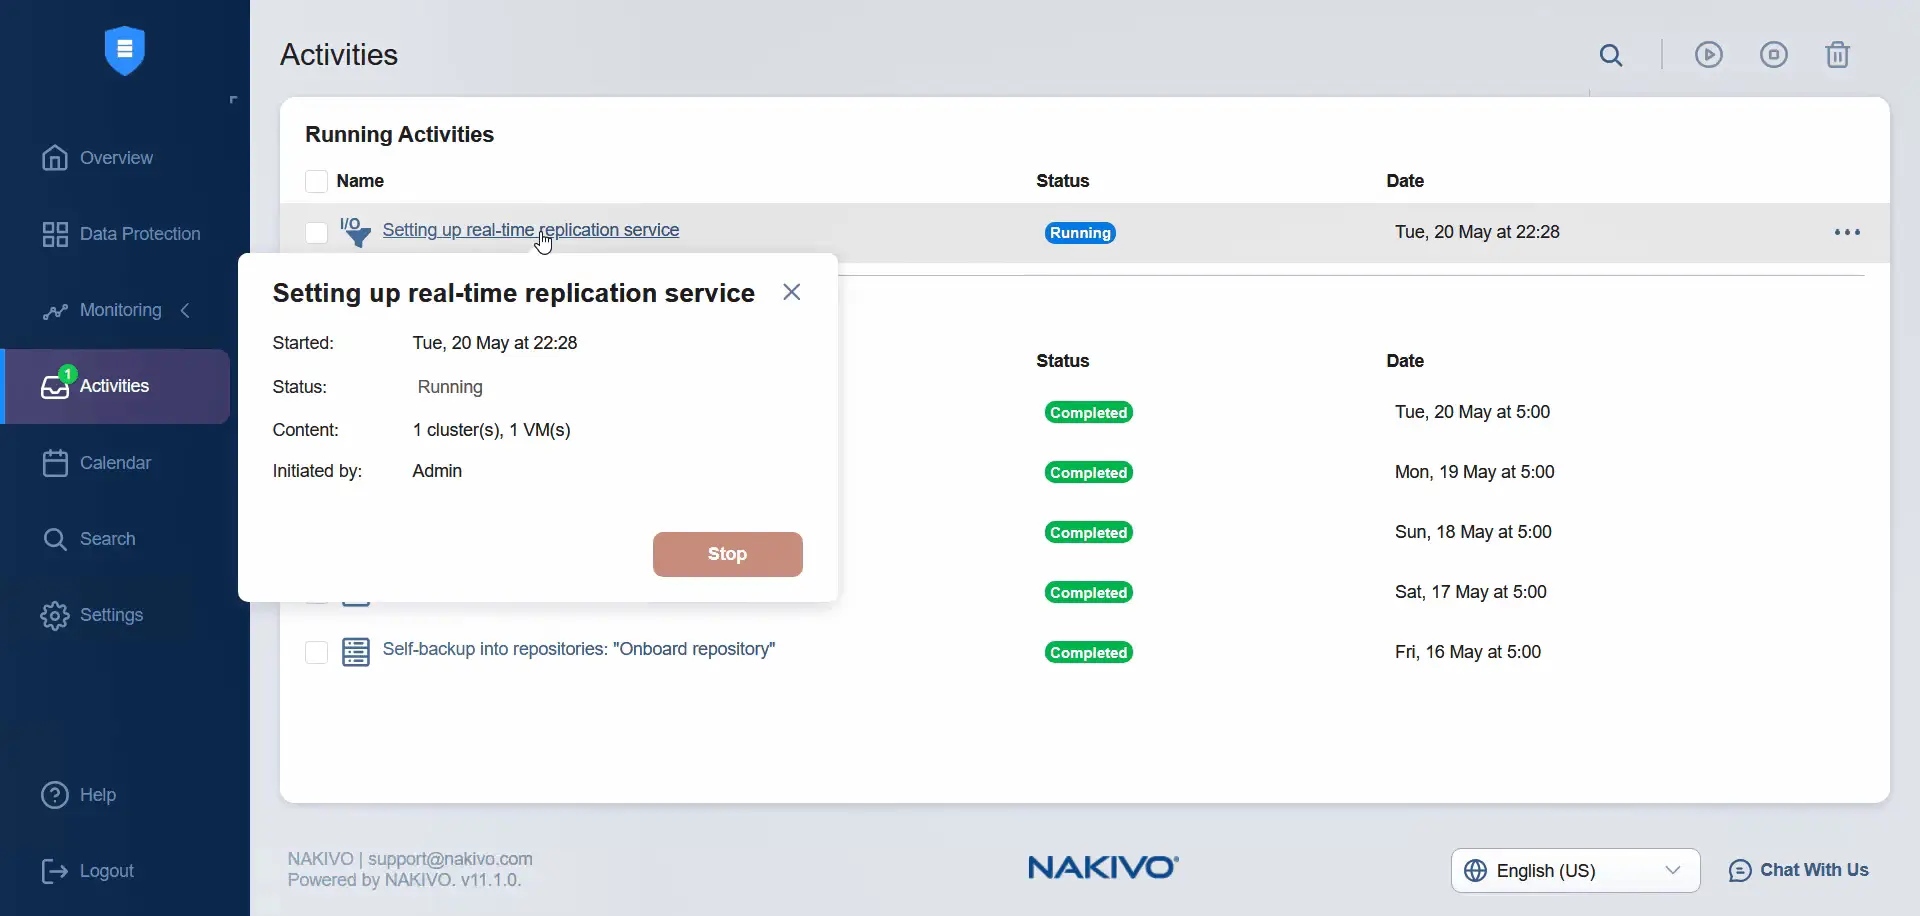Collapse the Monitoring sidebar section
This screenshot has height=916, width=1920.
point(185,311)
